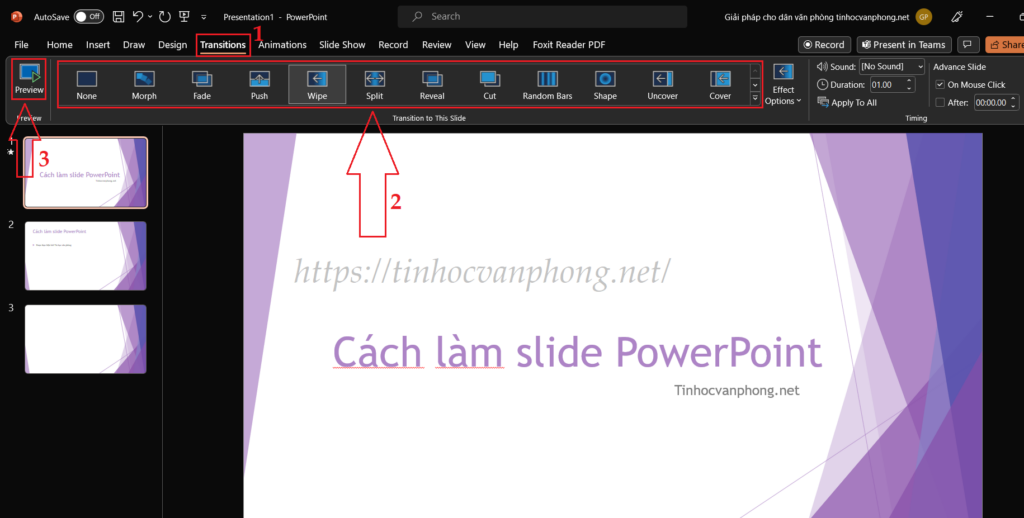This screenshot has width=1024, height=518.
Task: Select the Random Bars transition
Action: pos(547,84)
